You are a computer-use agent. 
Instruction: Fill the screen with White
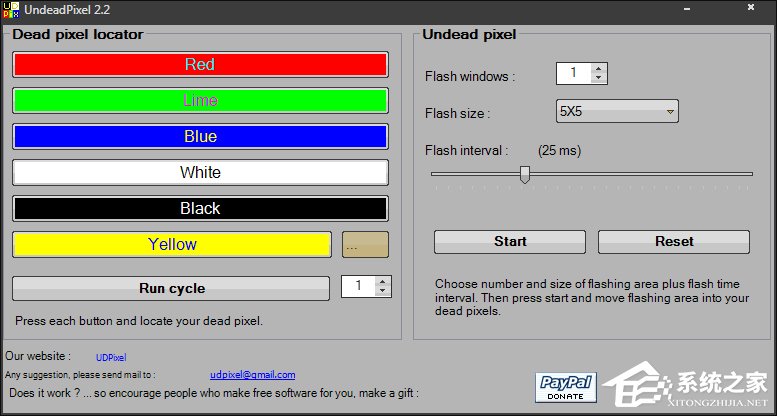pos(200,173)
